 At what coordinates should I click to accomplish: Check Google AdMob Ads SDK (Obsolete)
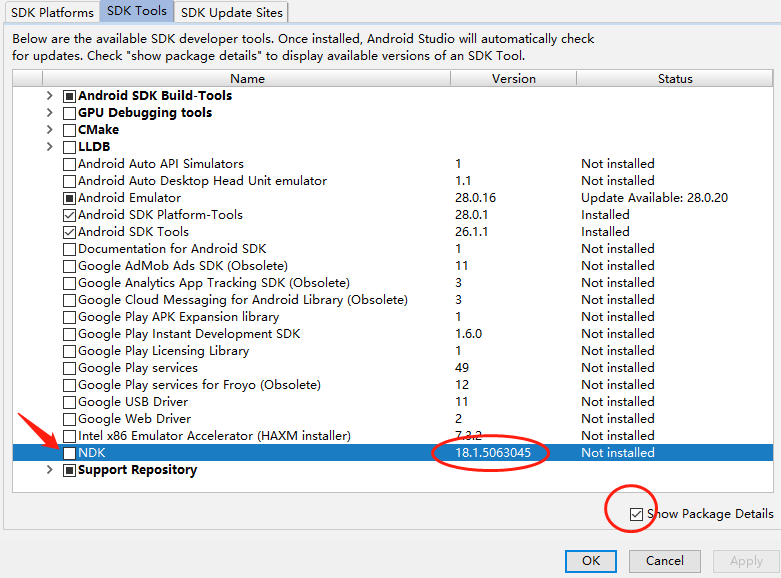[70, 266]
